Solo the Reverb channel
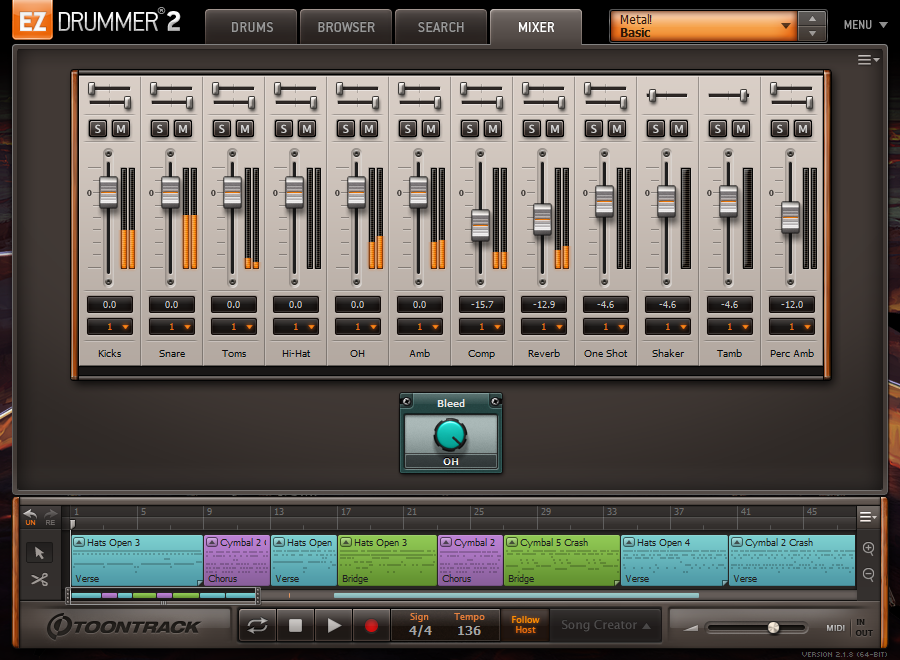 (x=532, y=129)
